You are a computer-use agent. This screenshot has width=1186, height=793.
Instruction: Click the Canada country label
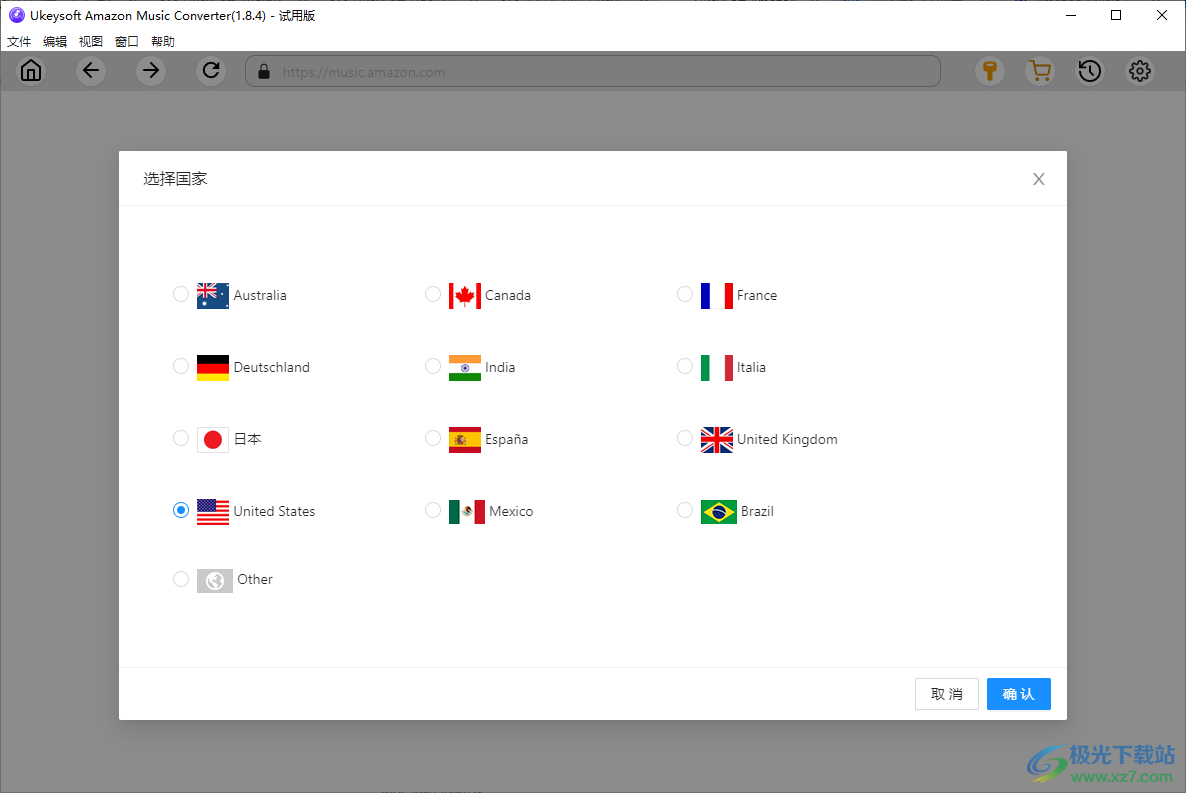(x=508, y=295)
